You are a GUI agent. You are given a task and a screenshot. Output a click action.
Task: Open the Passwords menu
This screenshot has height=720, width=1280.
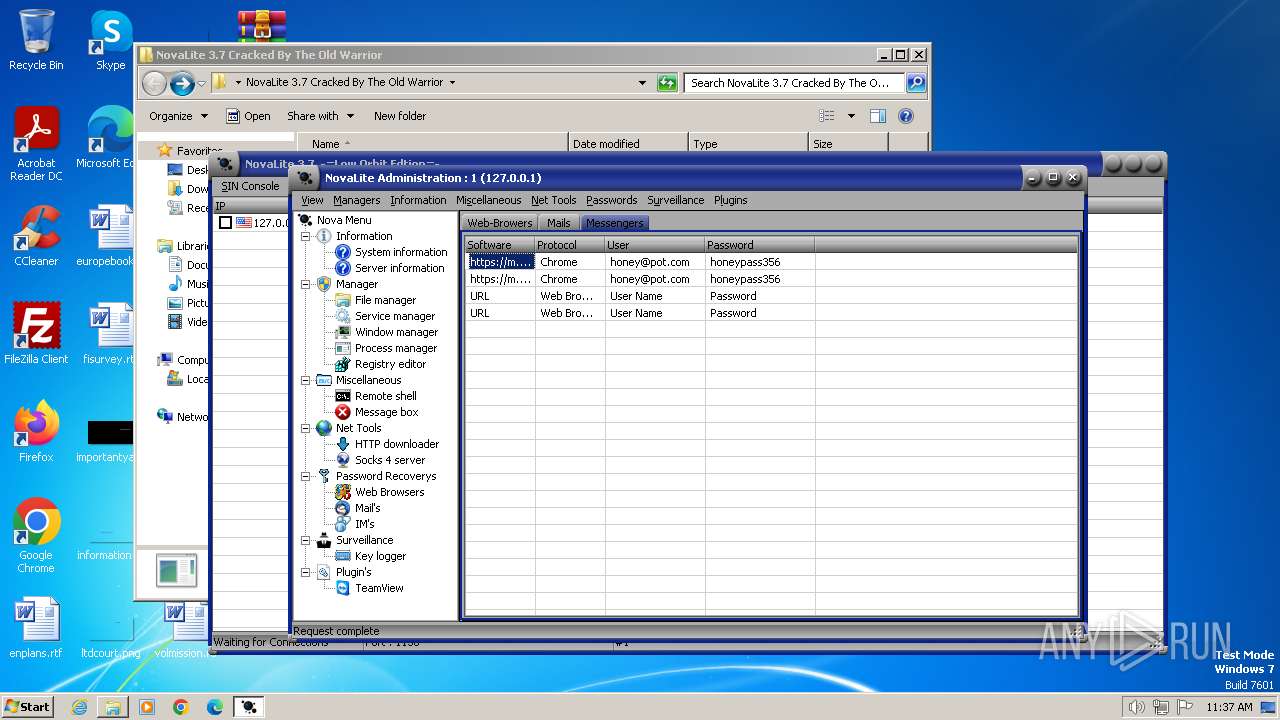(x=611, y=200)
